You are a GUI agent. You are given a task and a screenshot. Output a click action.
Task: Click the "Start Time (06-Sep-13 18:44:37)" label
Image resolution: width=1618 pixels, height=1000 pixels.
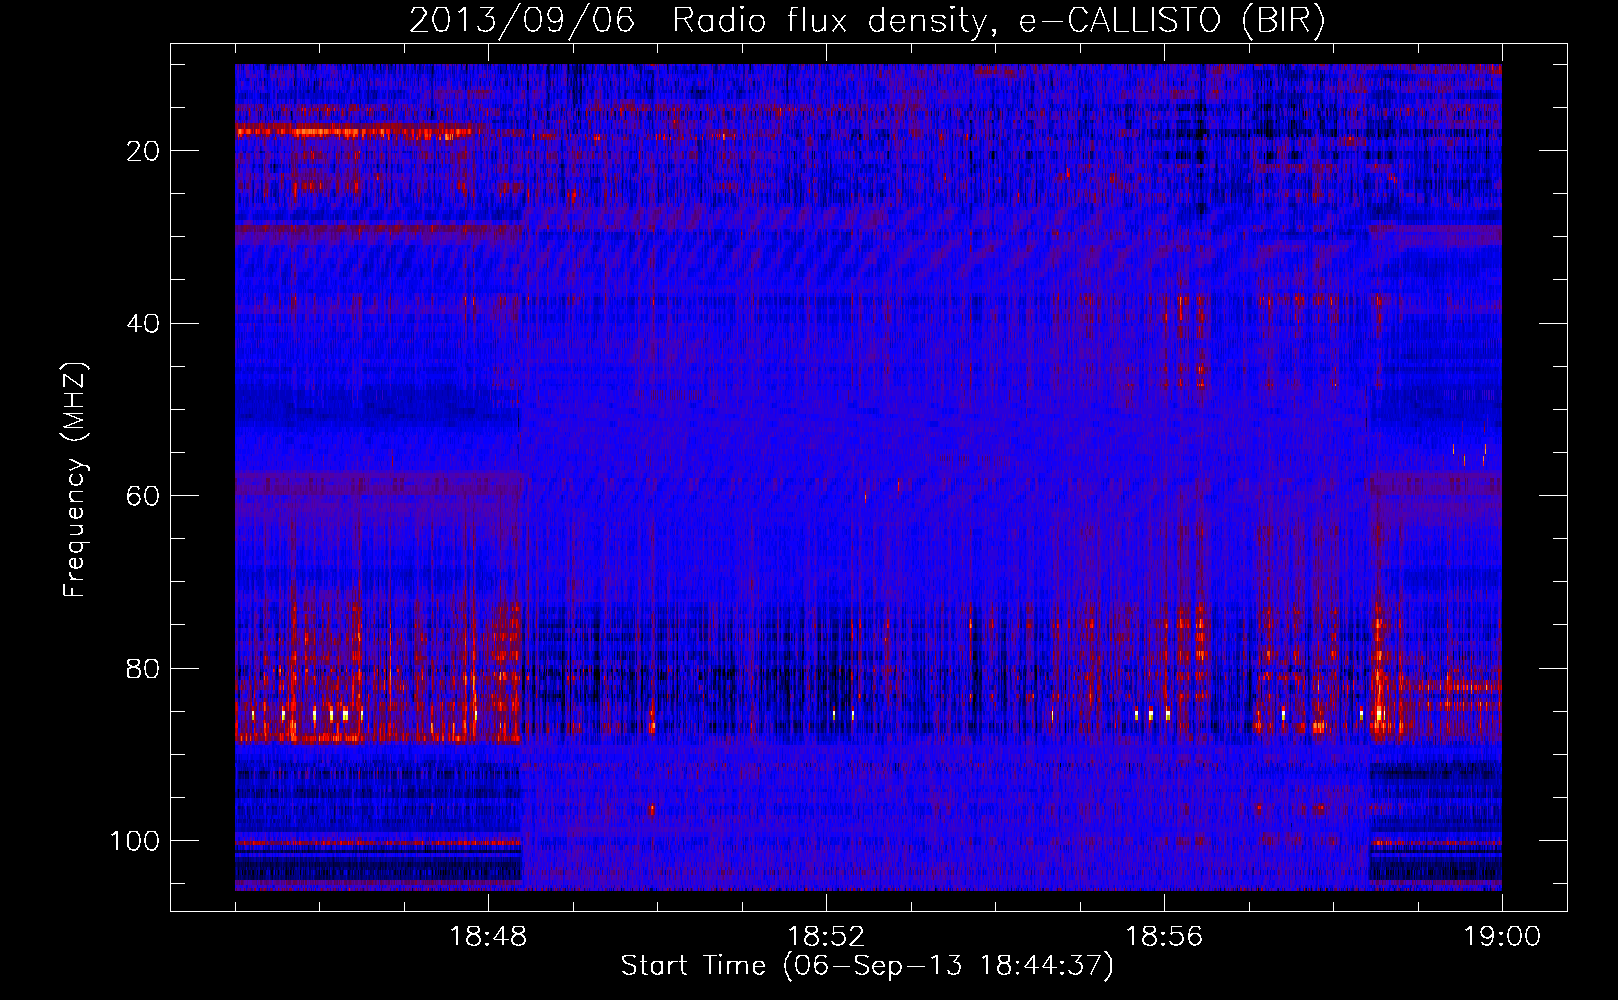coord(867,966)
